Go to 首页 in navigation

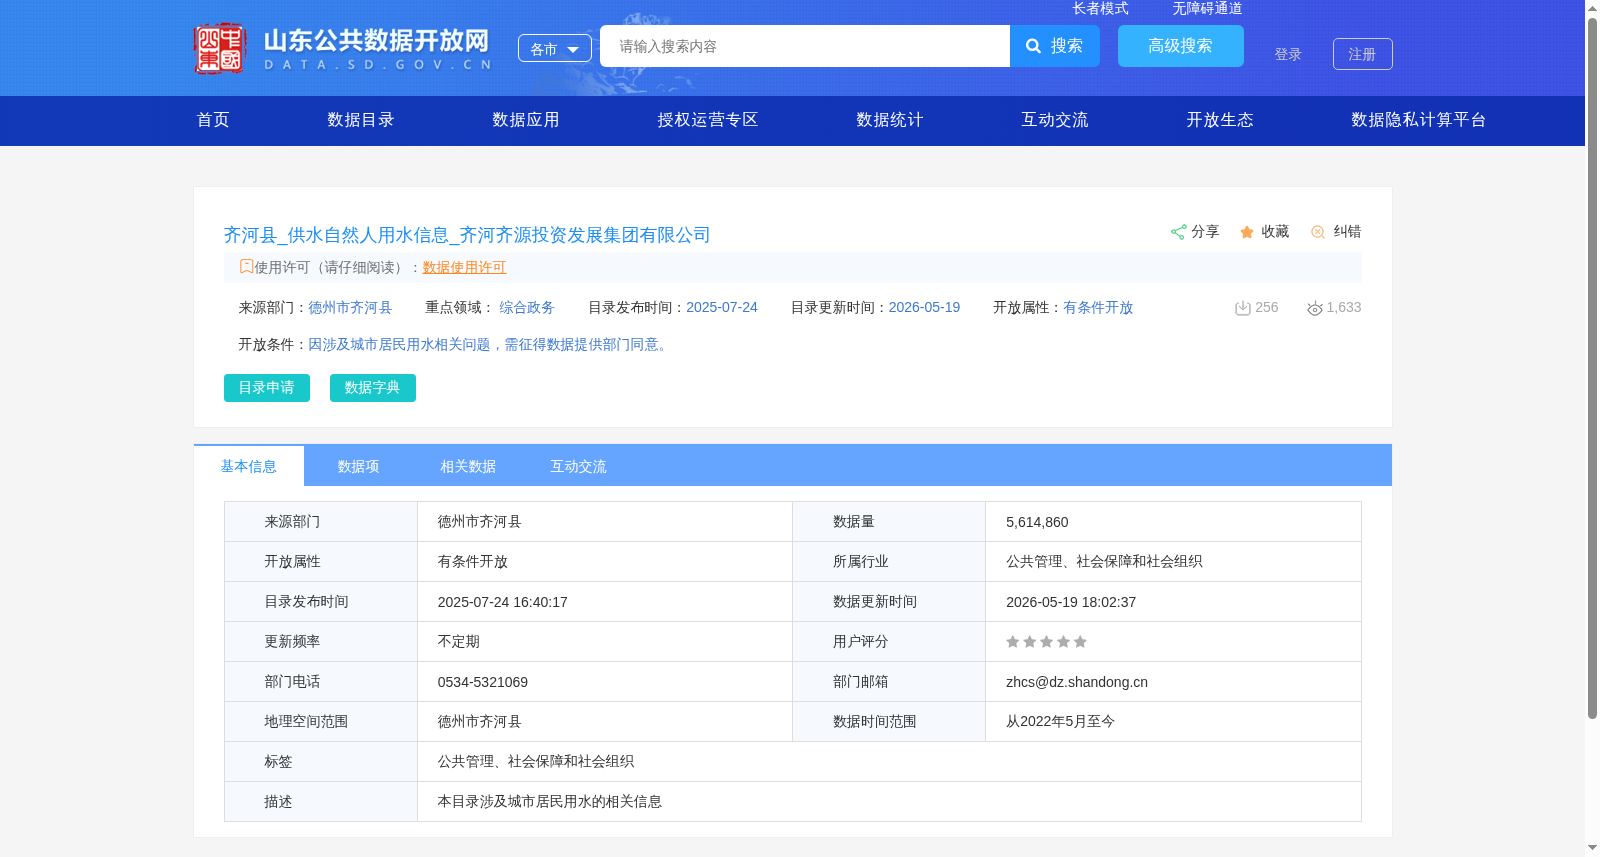click(213, 120)
